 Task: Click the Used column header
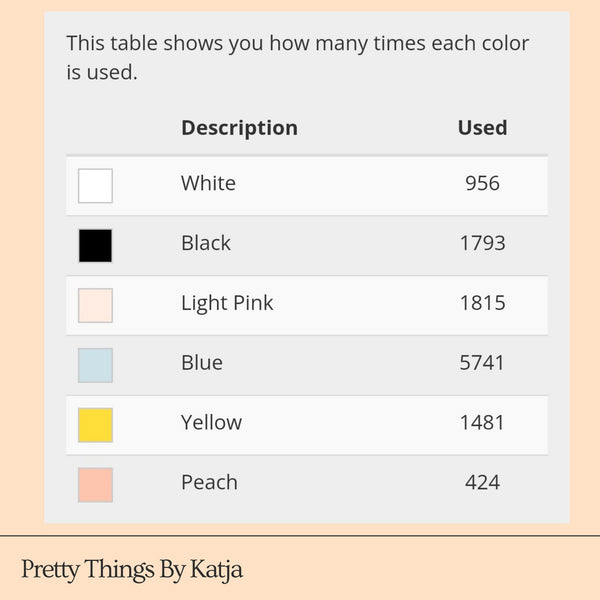click(482, 128)
